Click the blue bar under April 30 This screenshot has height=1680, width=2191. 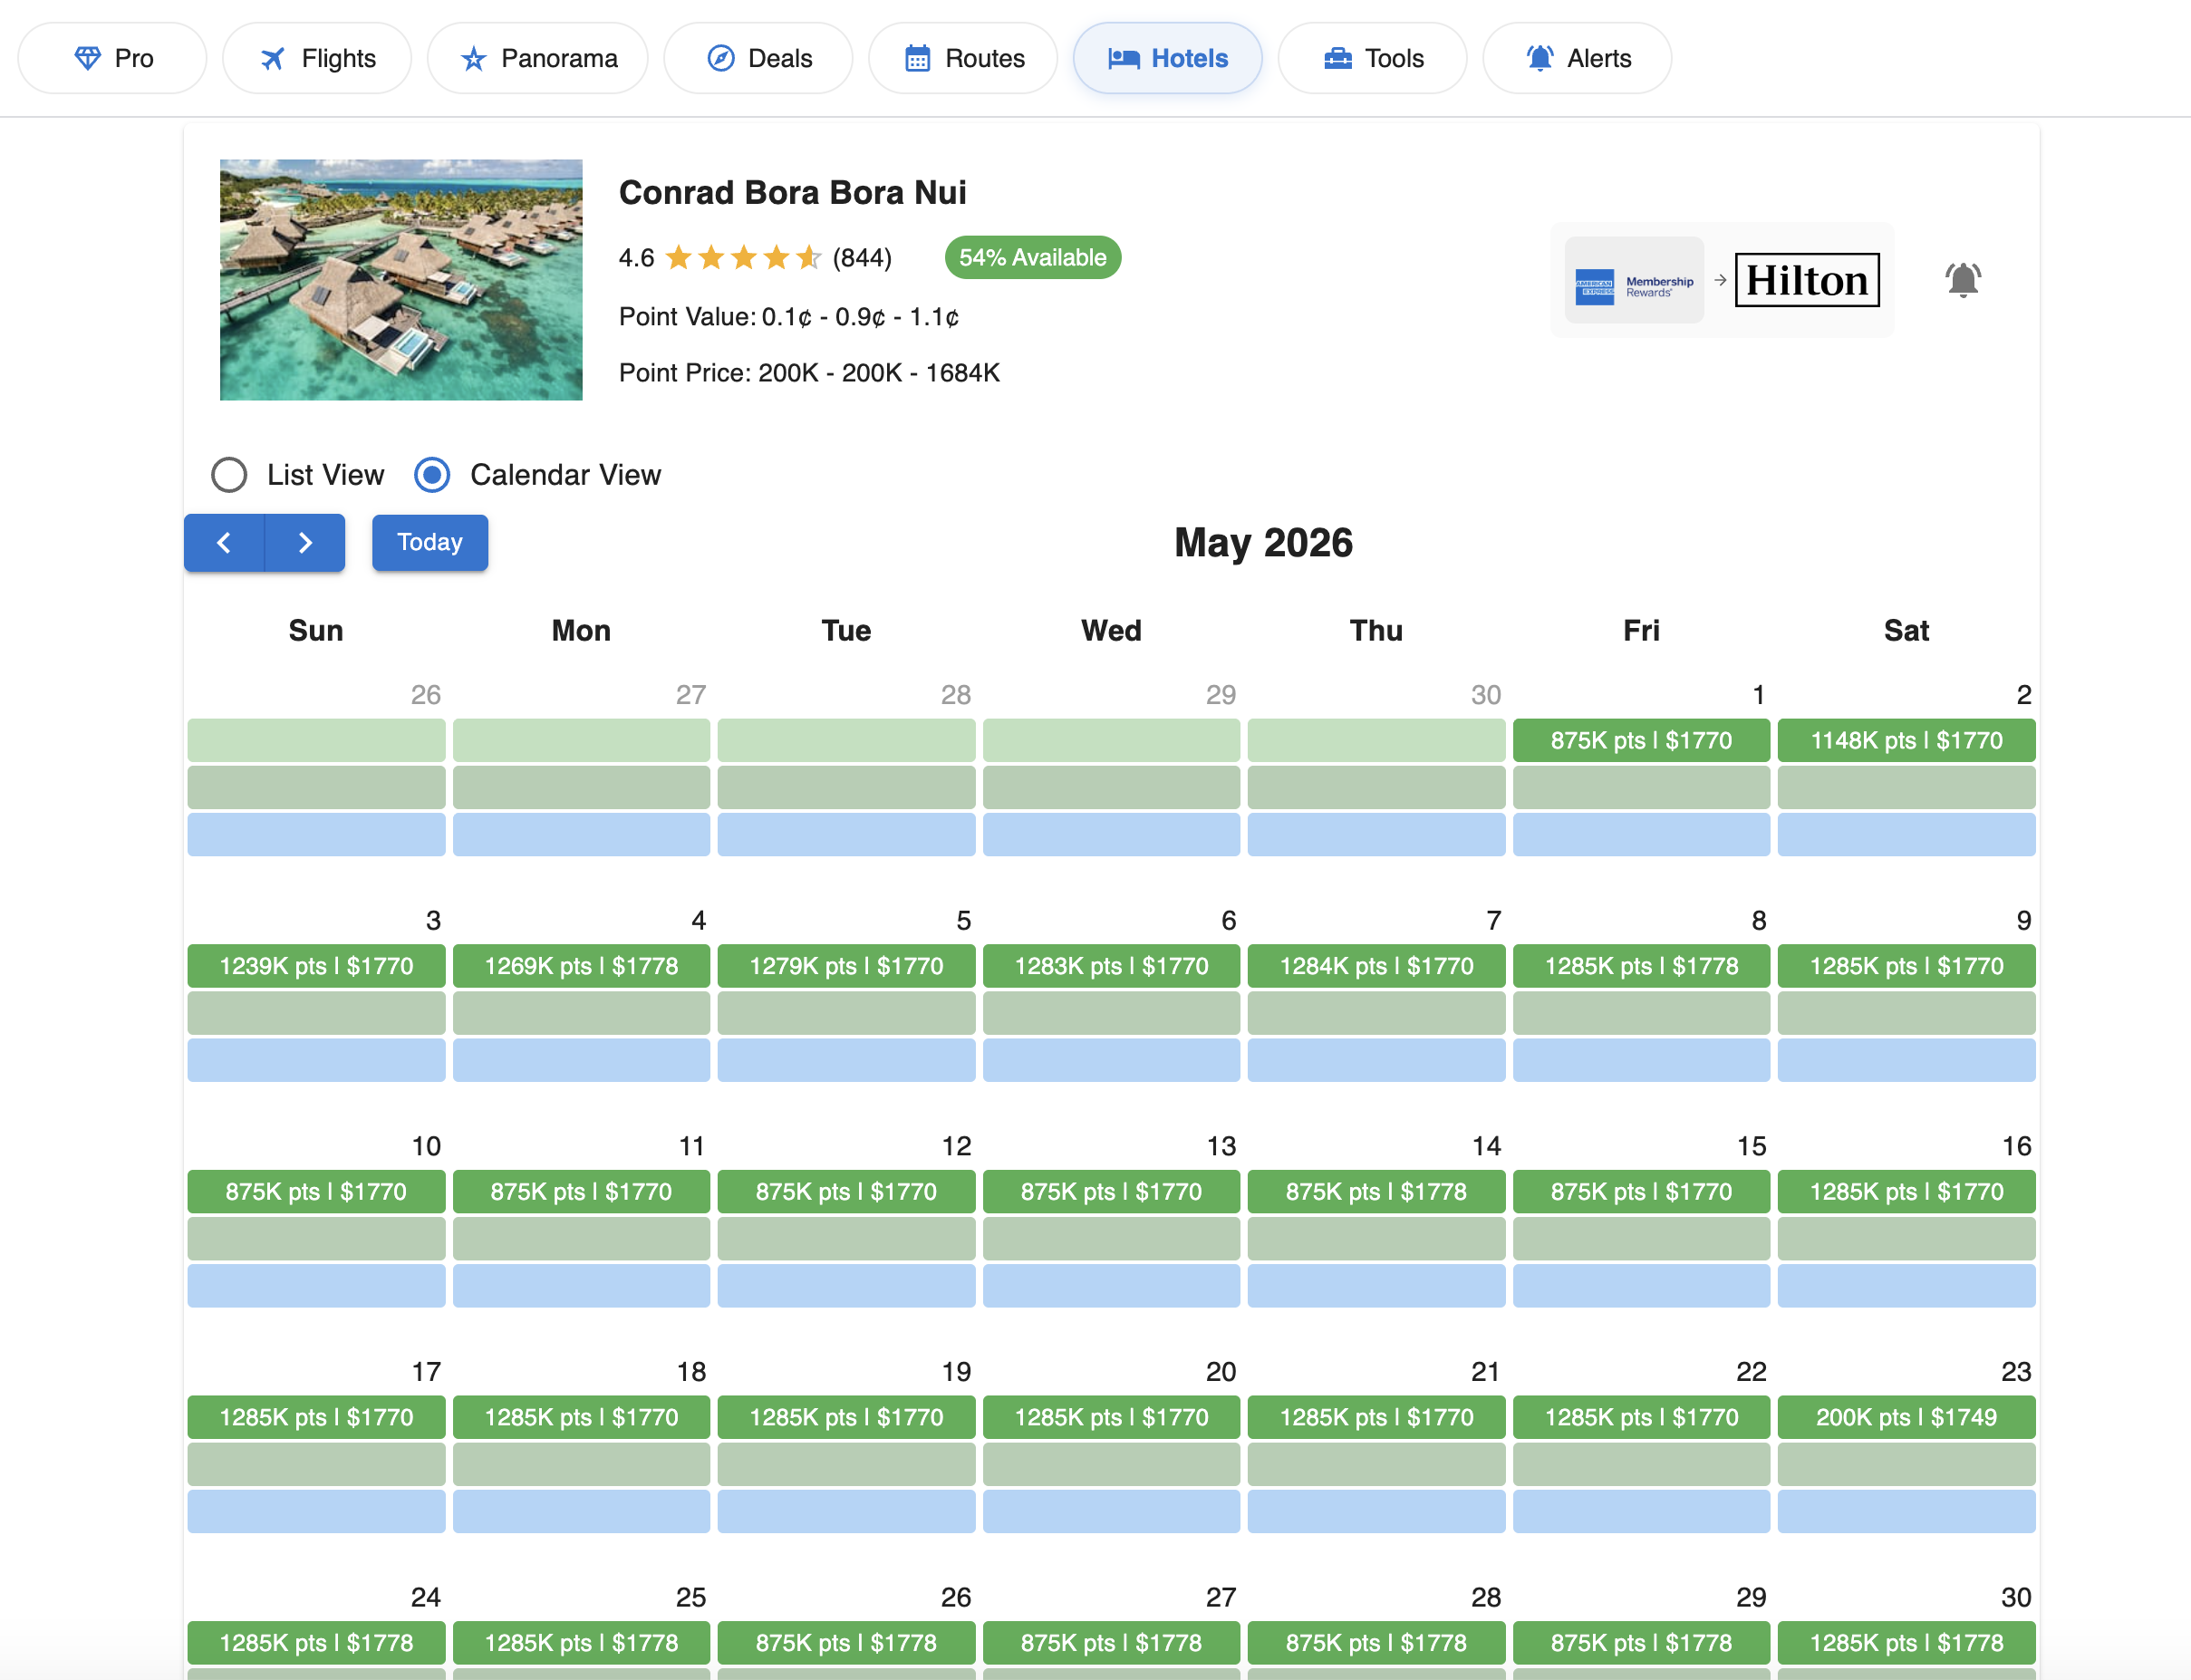point(1376,835)
